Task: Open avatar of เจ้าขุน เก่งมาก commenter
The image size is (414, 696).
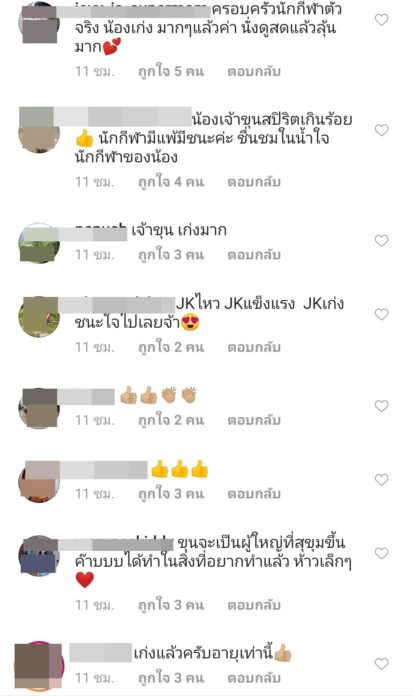Action: [39, 243]
